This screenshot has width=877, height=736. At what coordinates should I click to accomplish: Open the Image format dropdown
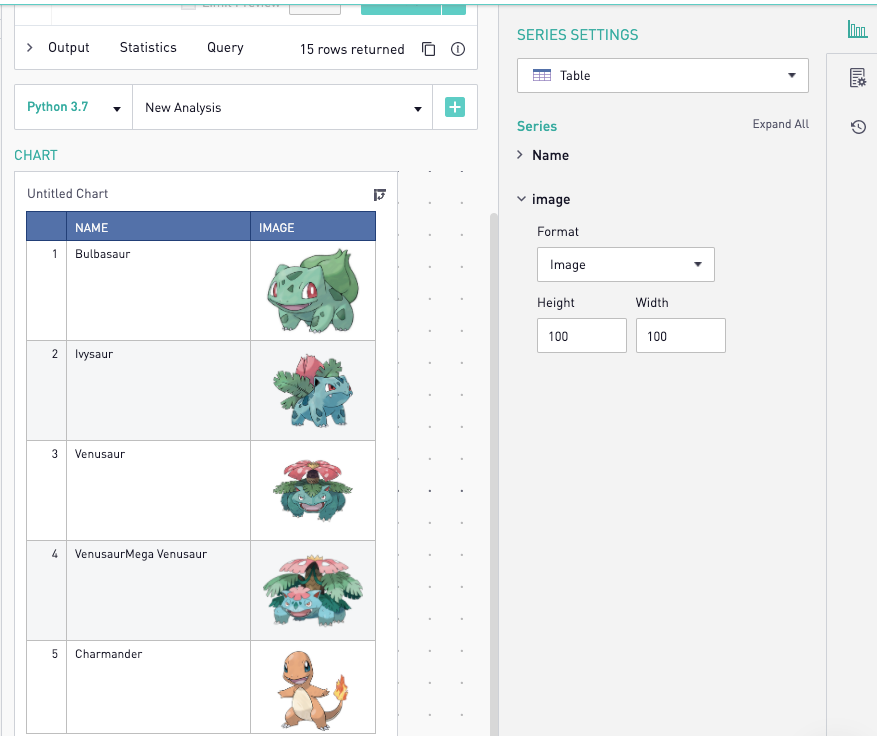tap(625, 265)
